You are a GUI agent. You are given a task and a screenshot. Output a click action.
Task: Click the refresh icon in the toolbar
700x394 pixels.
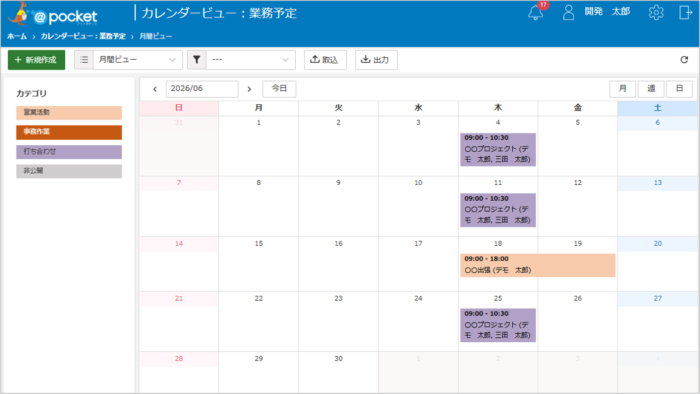(x=684, y=60)
